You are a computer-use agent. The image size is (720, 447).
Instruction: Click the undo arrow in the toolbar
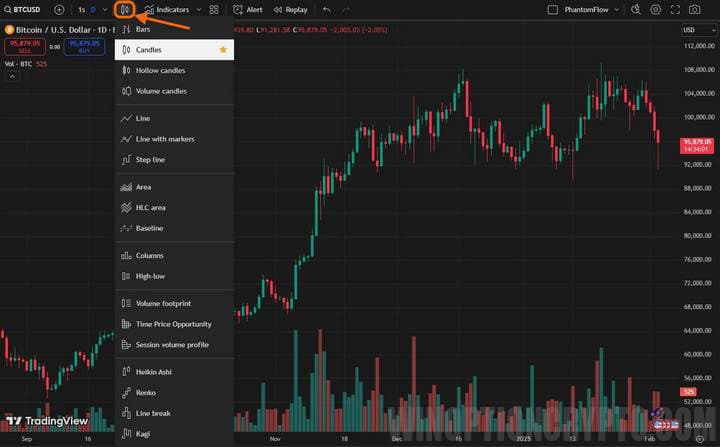click(x=326, y=10)
